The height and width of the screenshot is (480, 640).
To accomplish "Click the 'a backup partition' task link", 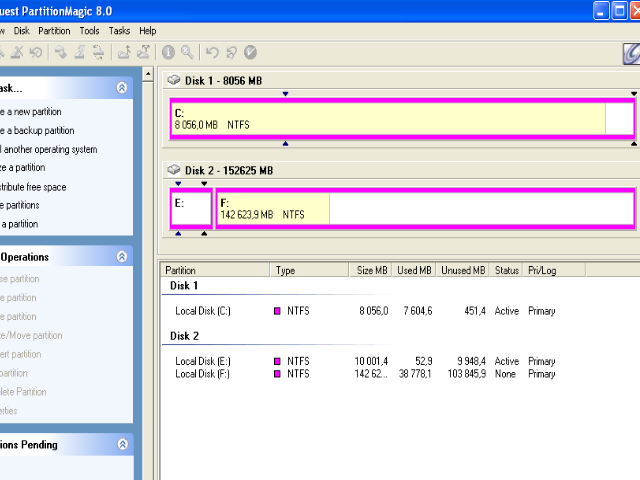I will click(37, 130).
